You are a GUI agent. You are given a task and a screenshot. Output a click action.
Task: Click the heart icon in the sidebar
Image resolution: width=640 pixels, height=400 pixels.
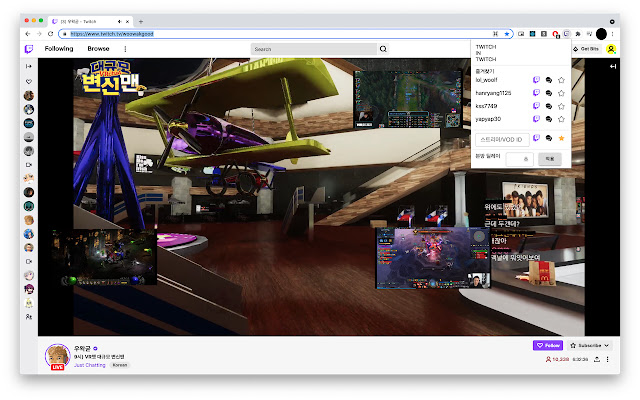coord(29,82)
